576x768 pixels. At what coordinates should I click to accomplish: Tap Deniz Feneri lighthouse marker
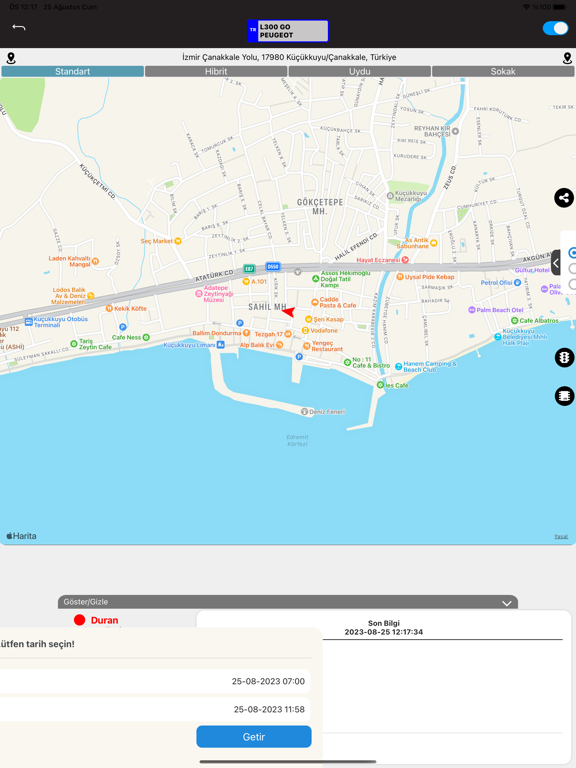[304, 411]
